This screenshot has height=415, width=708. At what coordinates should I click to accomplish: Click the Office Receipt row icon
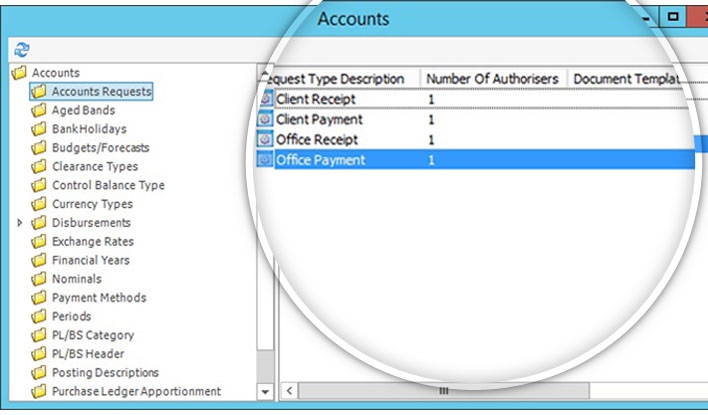pos(266,139)
